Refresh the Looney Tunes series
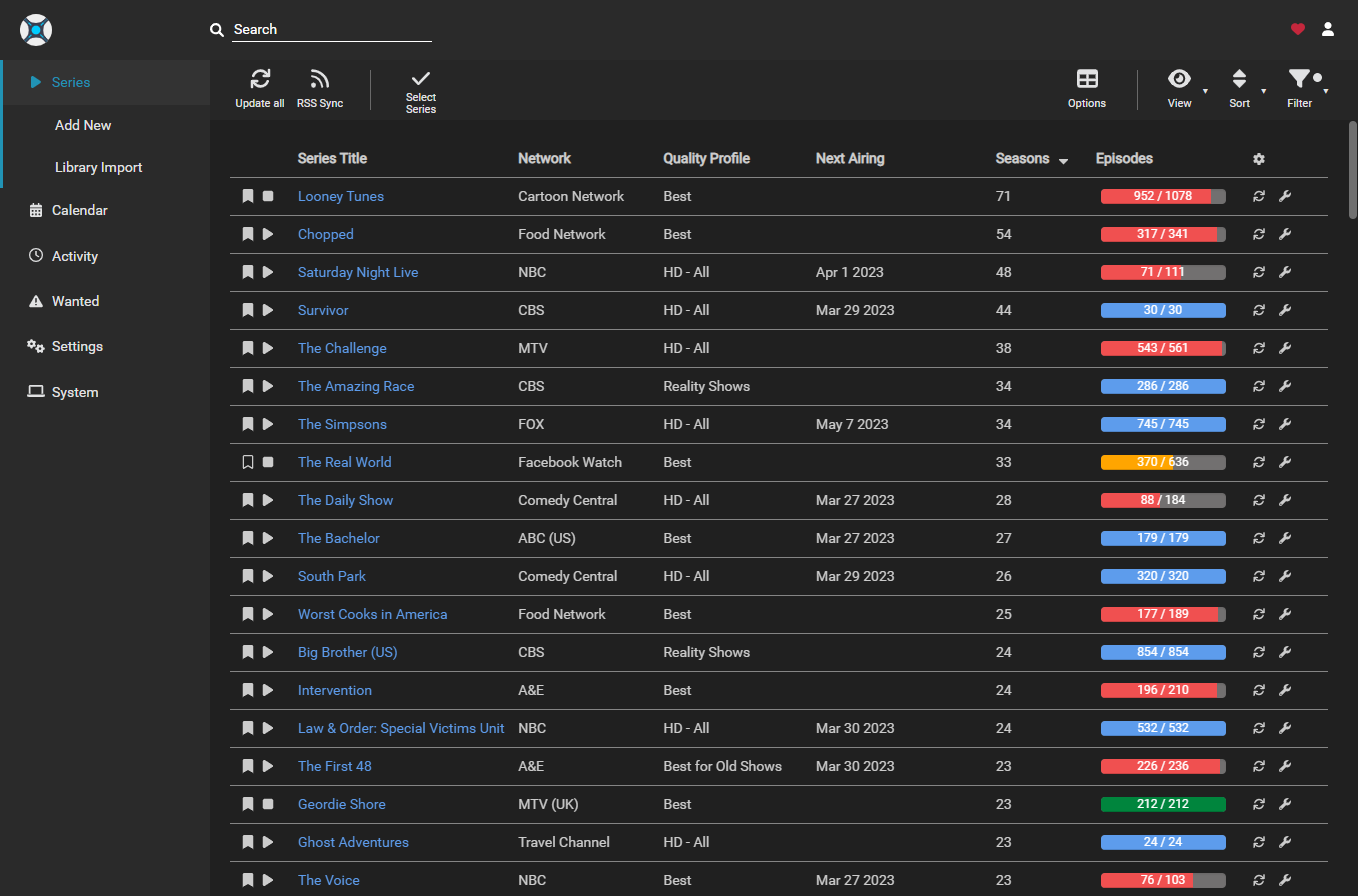 coord(1259,197)
